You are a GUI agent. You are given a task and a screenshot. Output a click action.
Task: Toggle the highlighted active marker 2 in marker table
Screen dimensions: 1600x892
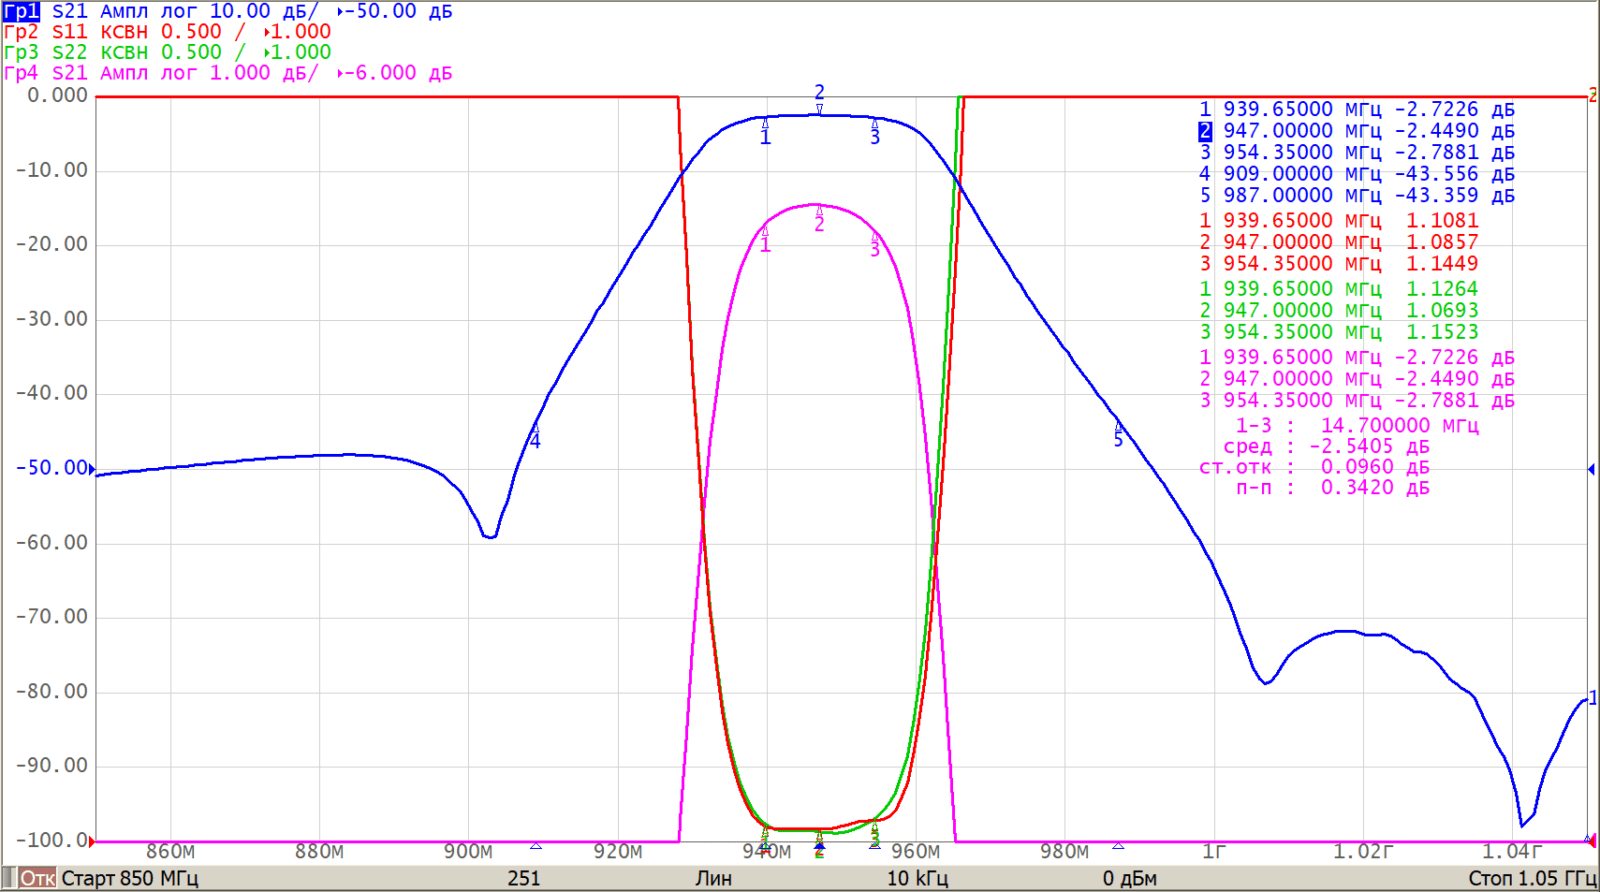click(x=1205, y=131)
